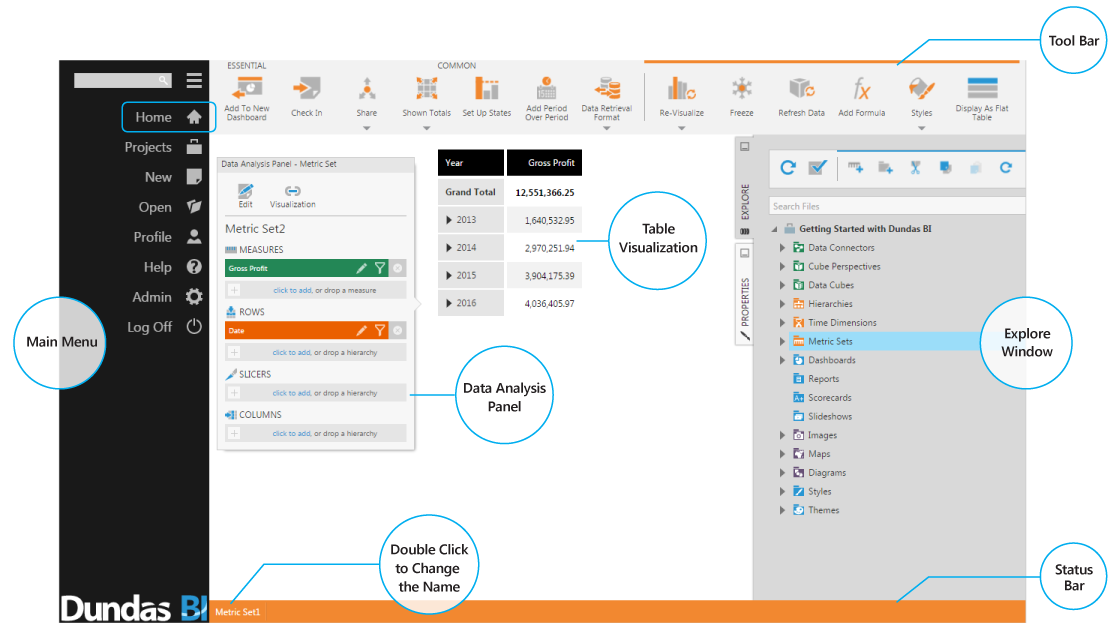
Task: Remove the Gross Profit measure
Action: click(398, 268)
